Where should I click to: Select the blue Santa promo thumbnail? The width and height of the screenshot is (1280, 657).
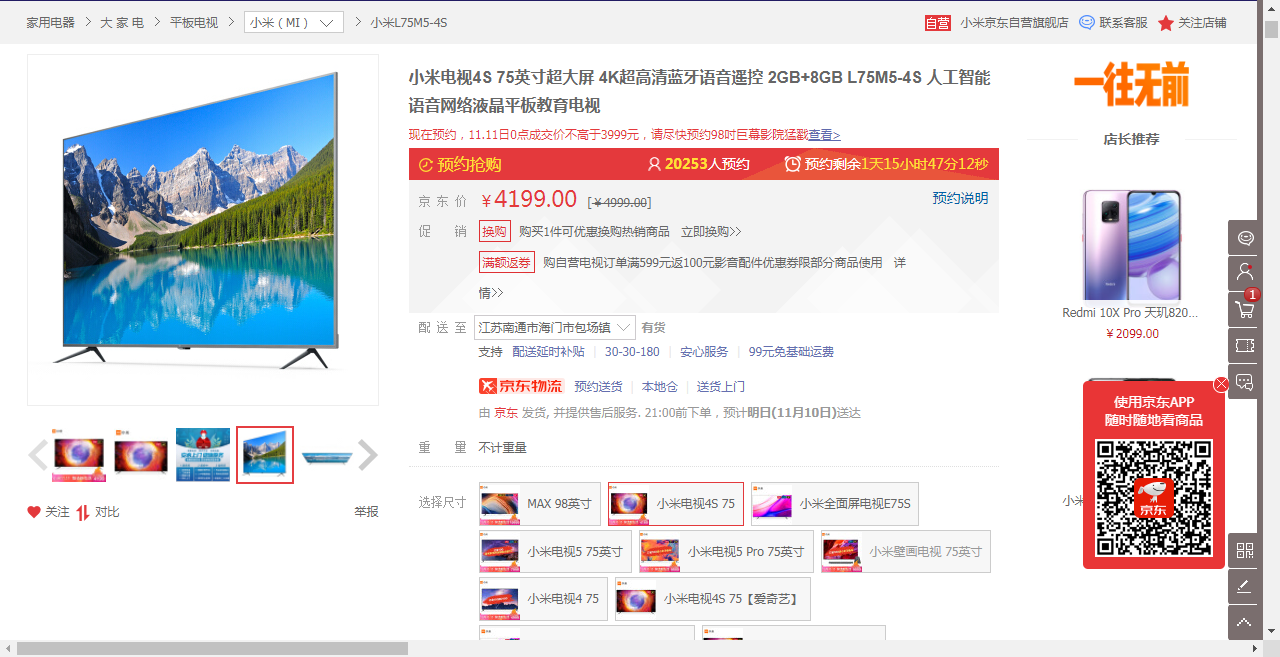203,455
